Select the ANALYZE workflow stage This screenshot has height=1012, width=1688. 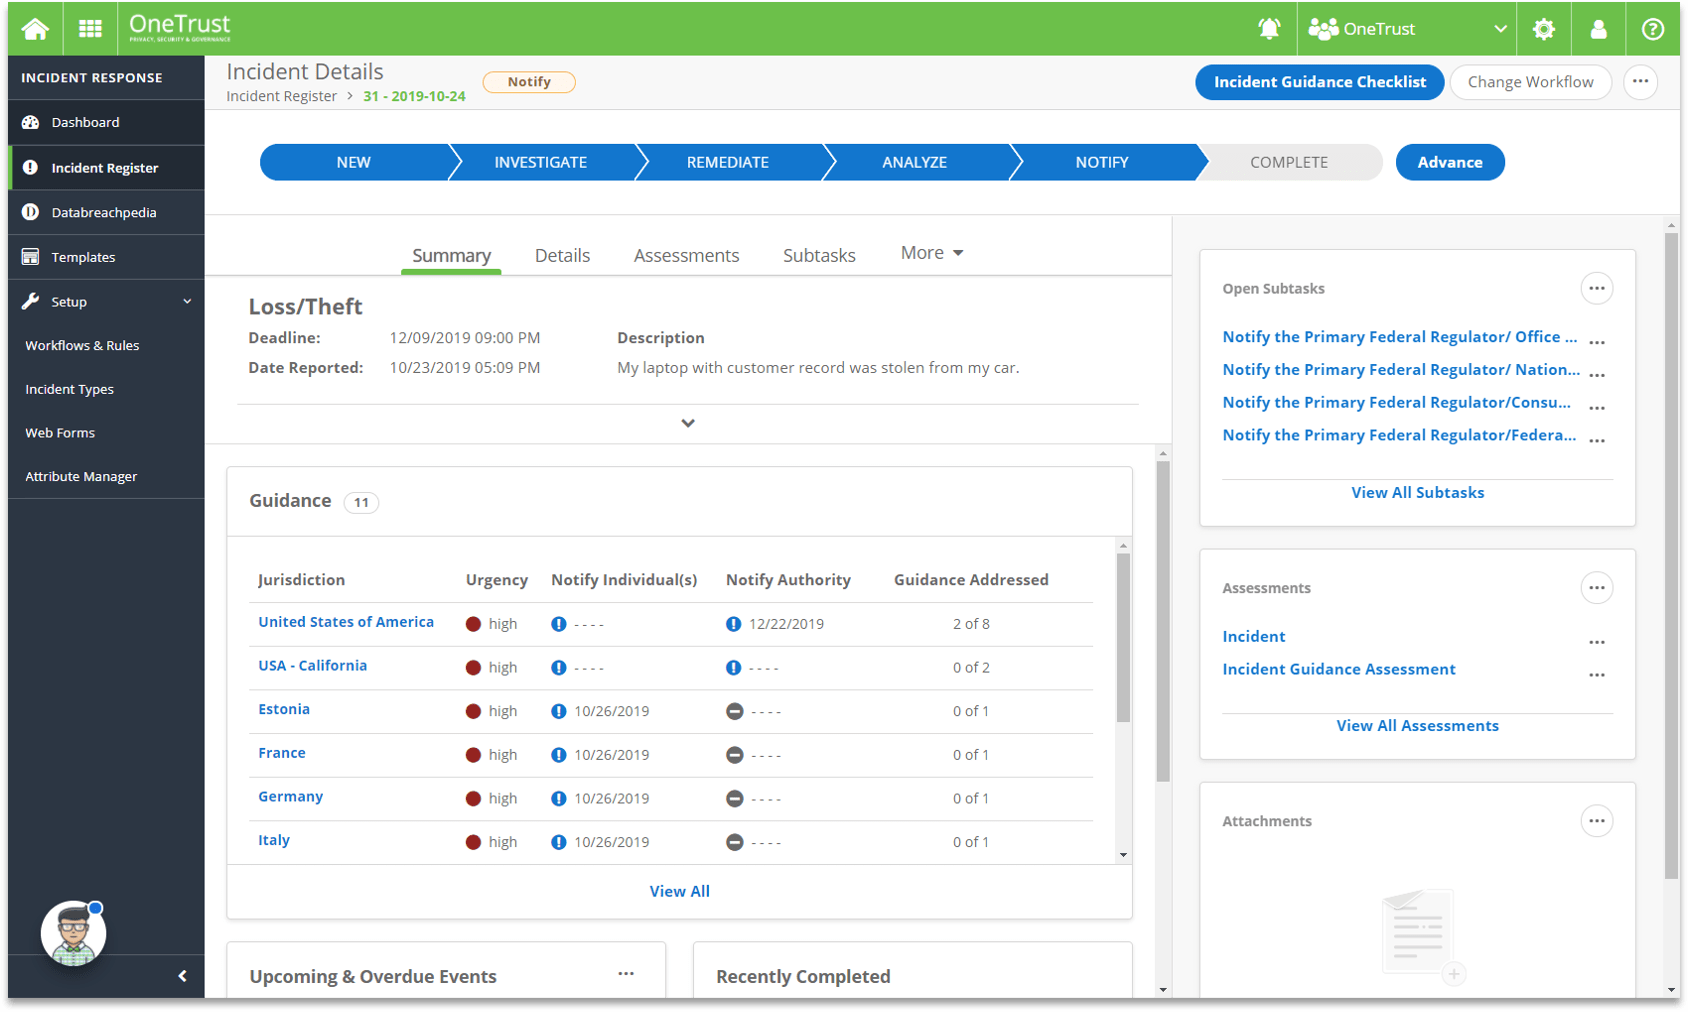click(x=914, y=162)
